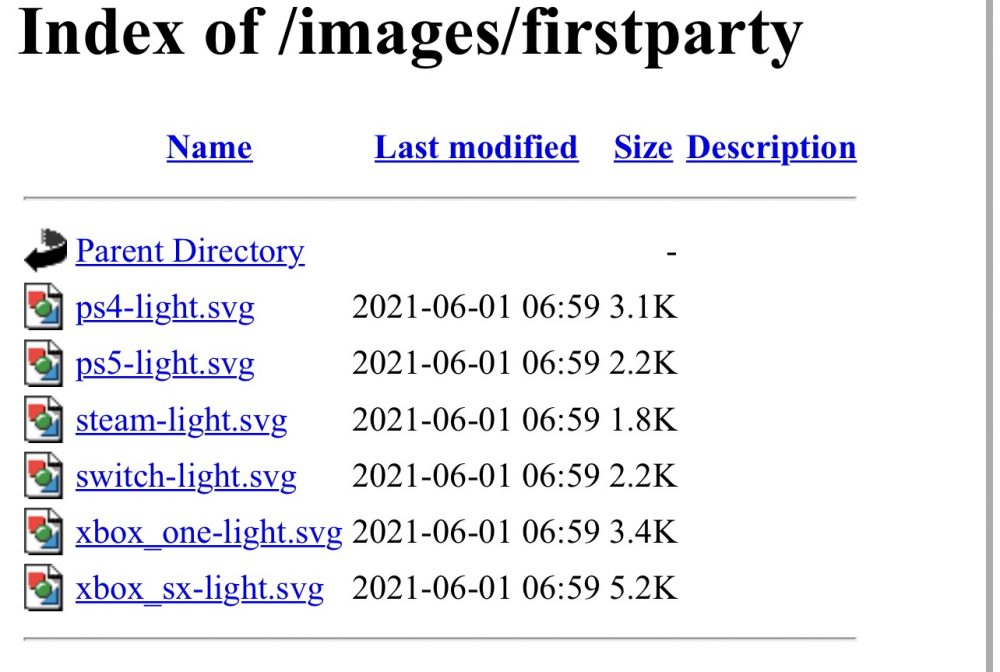Screen dimensions: 1000x672
Task: Click the 5.2K size value for xbox_sx-light.svg
Action: (643, 589)
